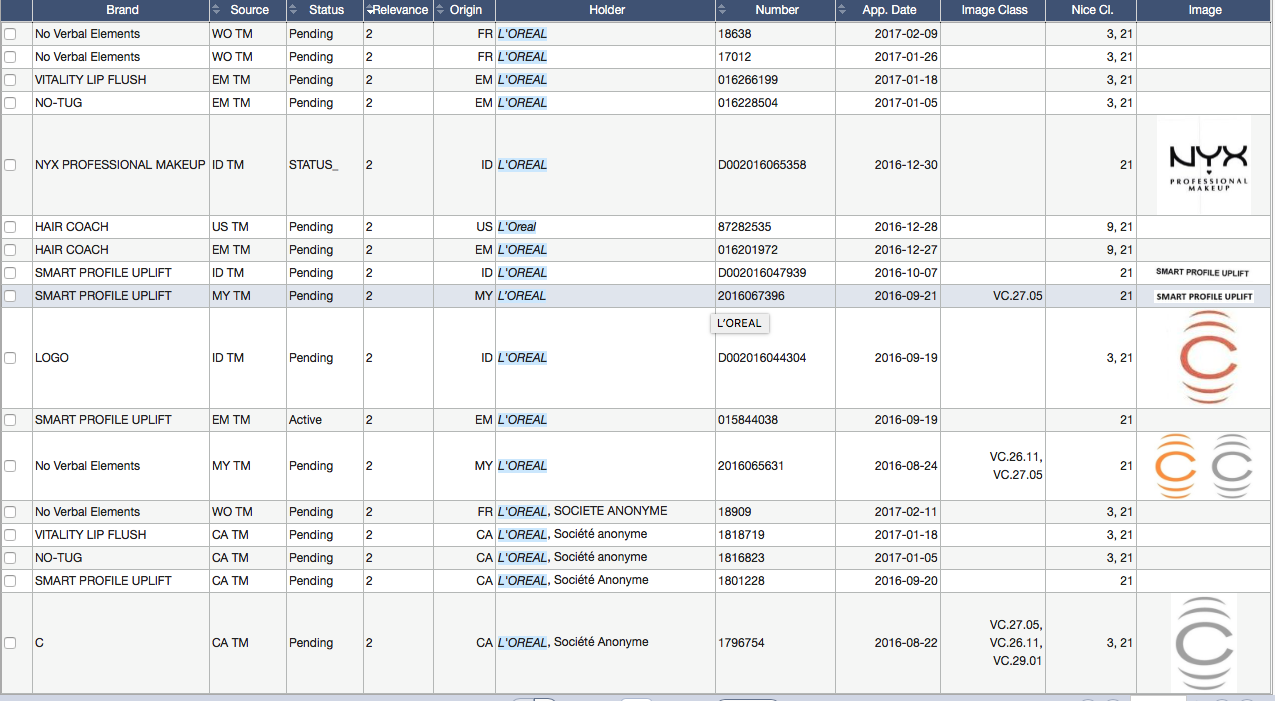Click the application date 2016-08-24

906,466
